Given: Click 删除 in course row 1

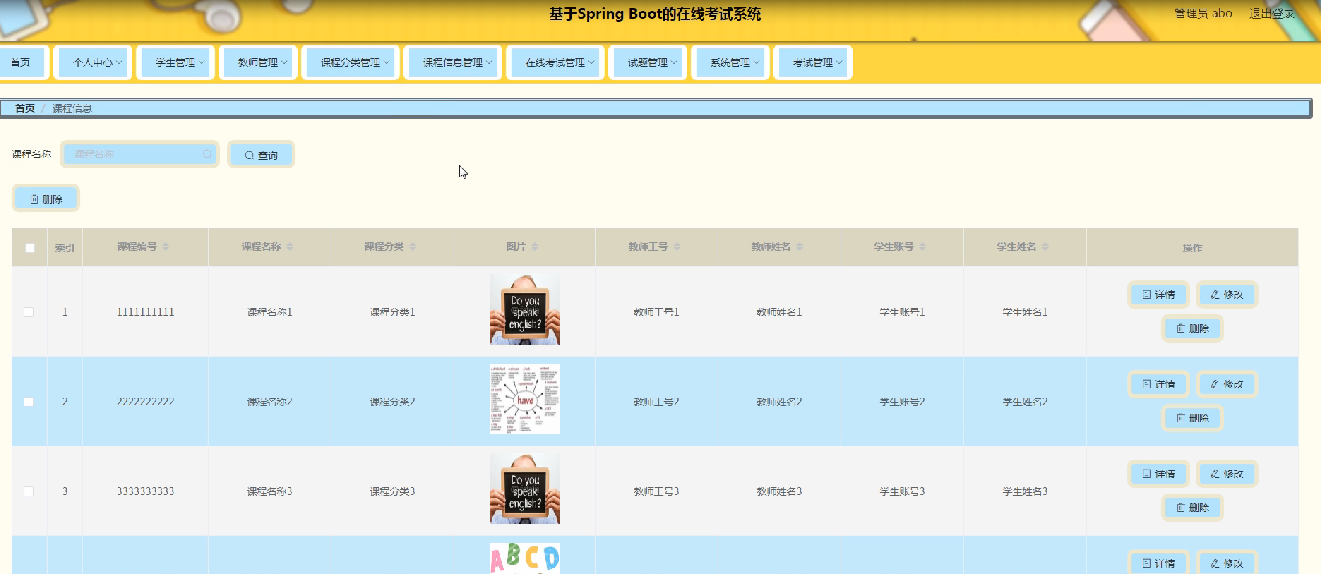Looking at the screenshot, I should [x=1192, y=328].
